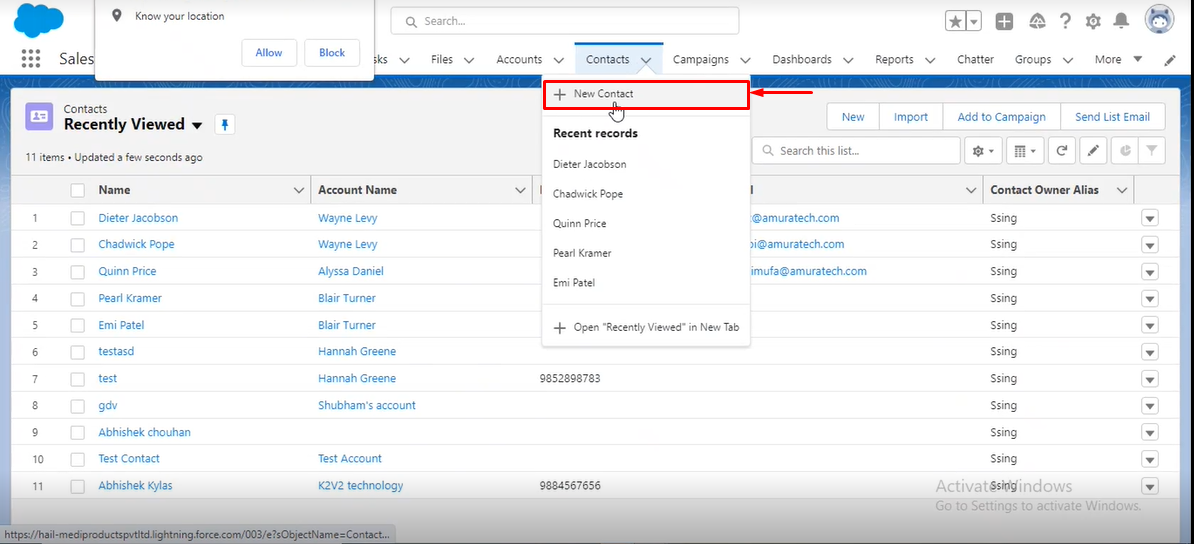
Task: Check the box for Dieter Jacobson
Action: pyautogui.click(x=78, y=218)
